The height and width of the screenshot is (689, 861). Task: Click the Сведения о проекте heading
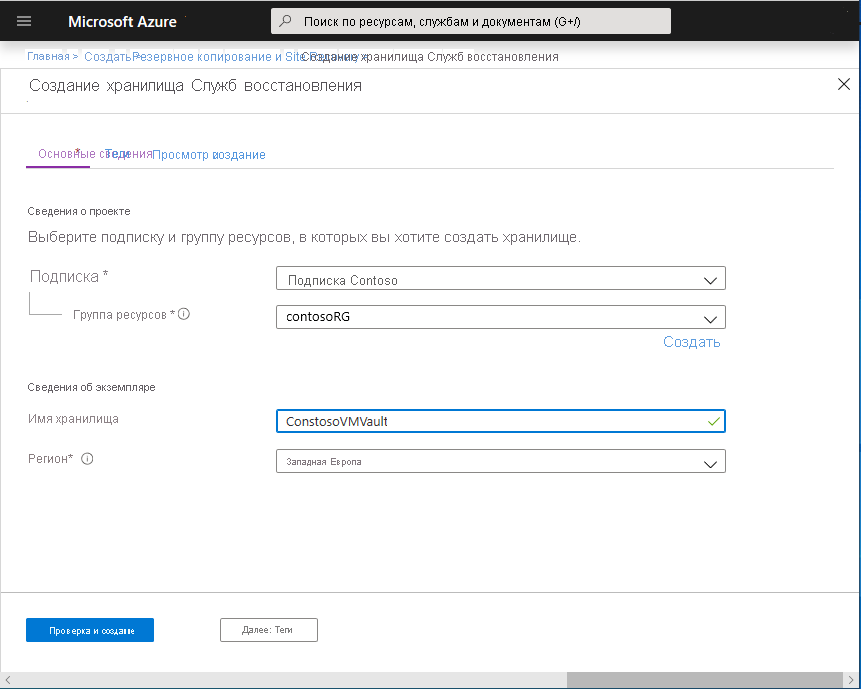[79, 211]
